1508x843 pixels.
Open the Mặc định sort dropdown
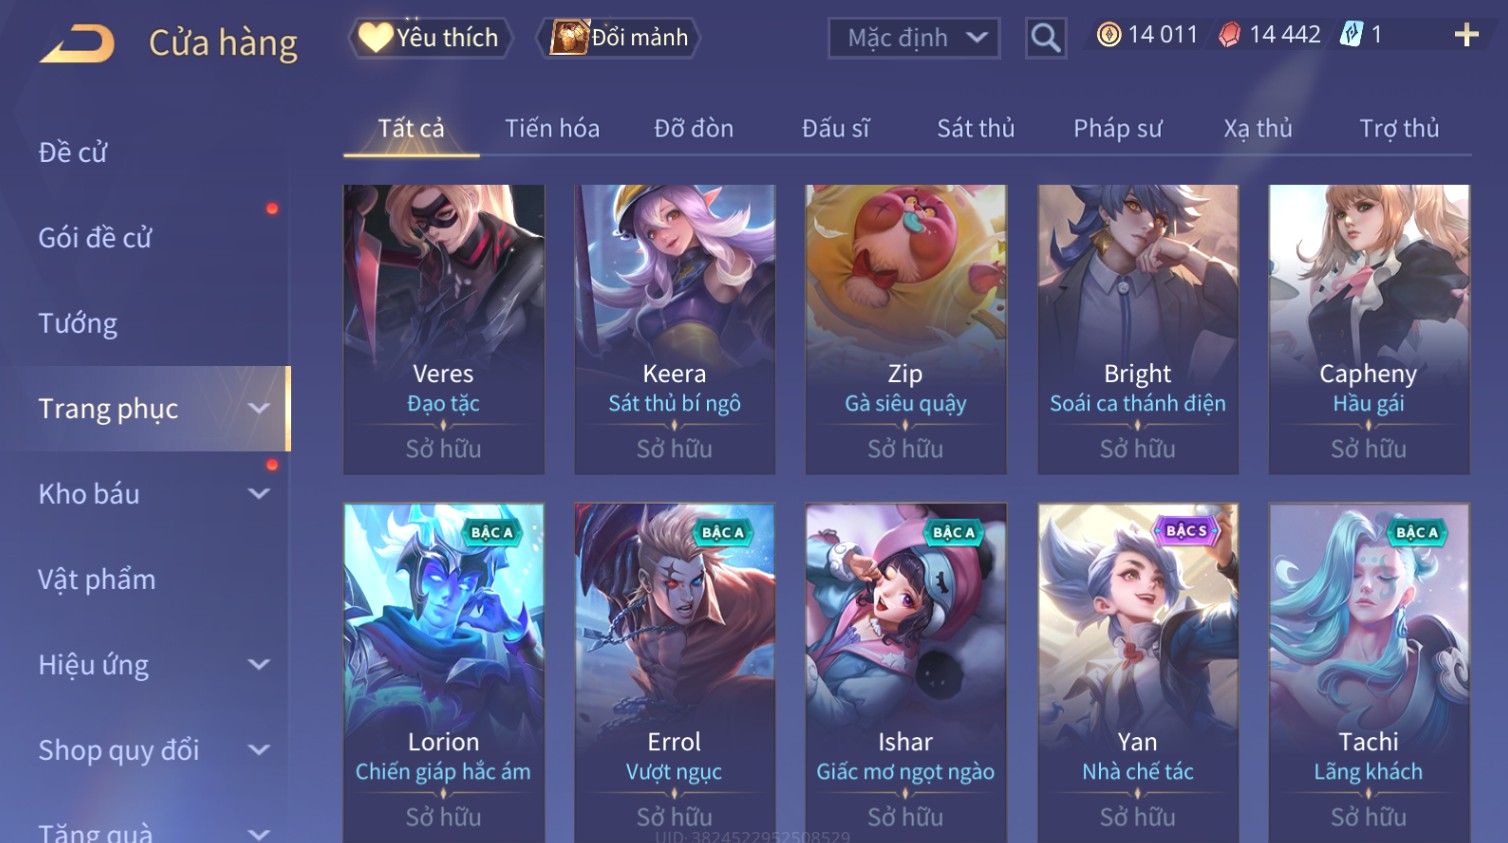pos(913,38)
